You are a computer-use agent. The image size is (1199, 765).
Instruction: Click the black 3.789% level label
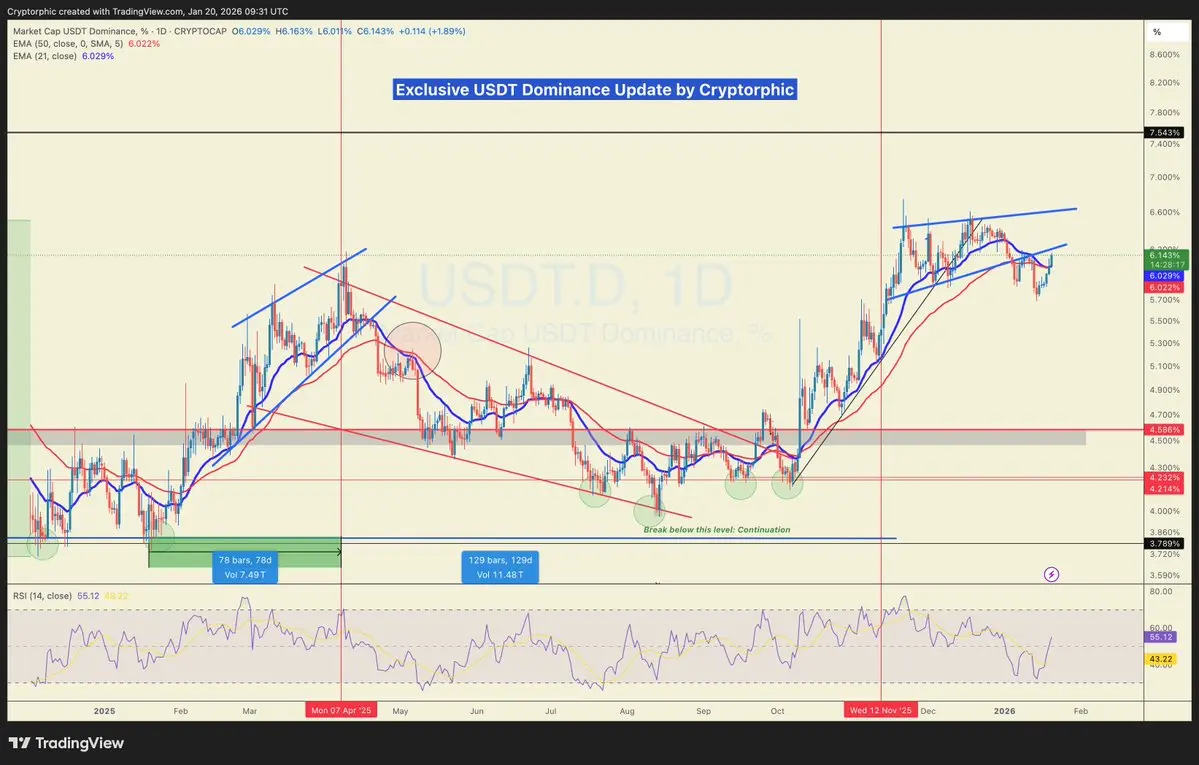[1165, 544]
